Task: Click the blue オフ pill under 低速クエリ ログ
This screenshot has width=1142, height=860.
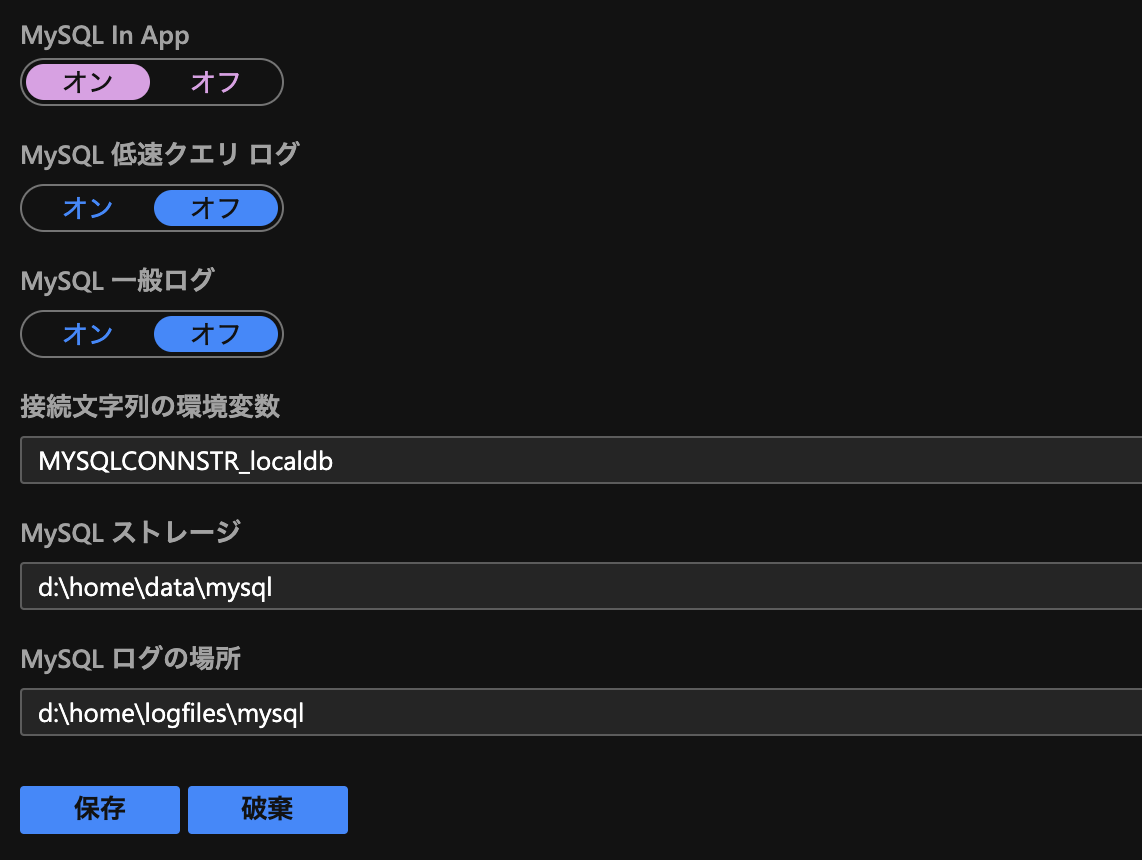Action: (218, 208)
